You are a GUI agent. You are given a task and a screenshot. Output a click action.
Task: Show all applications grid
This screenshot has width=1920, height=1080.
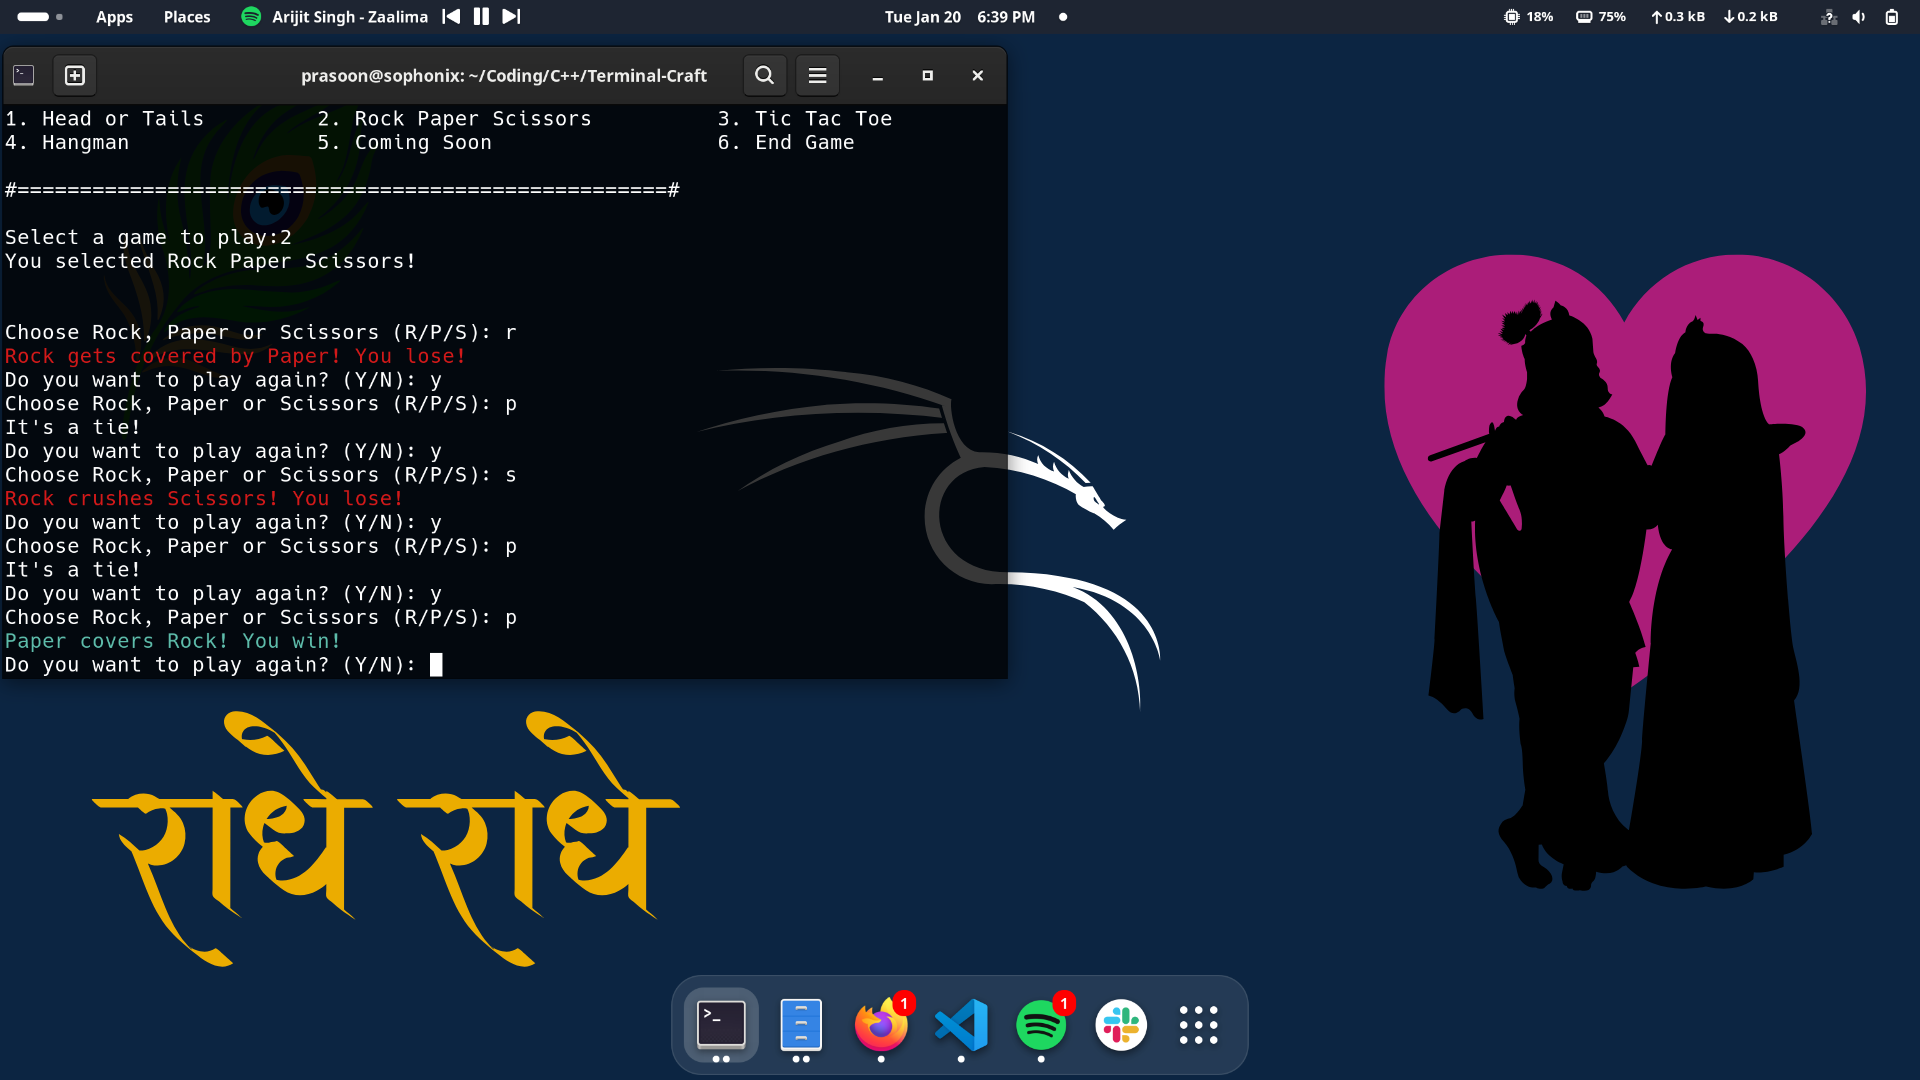click(x=1198, y=1025)
